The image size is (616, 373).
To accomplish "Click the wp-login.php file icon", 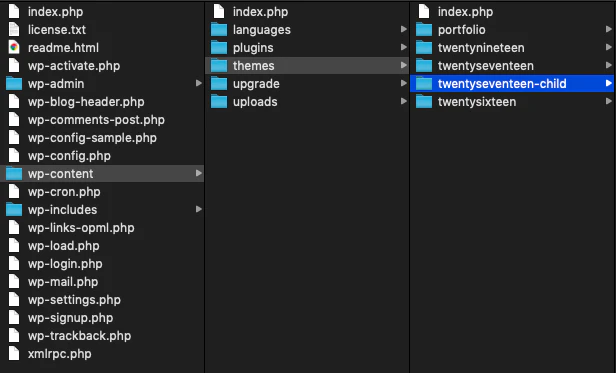I will coord(14,264).
